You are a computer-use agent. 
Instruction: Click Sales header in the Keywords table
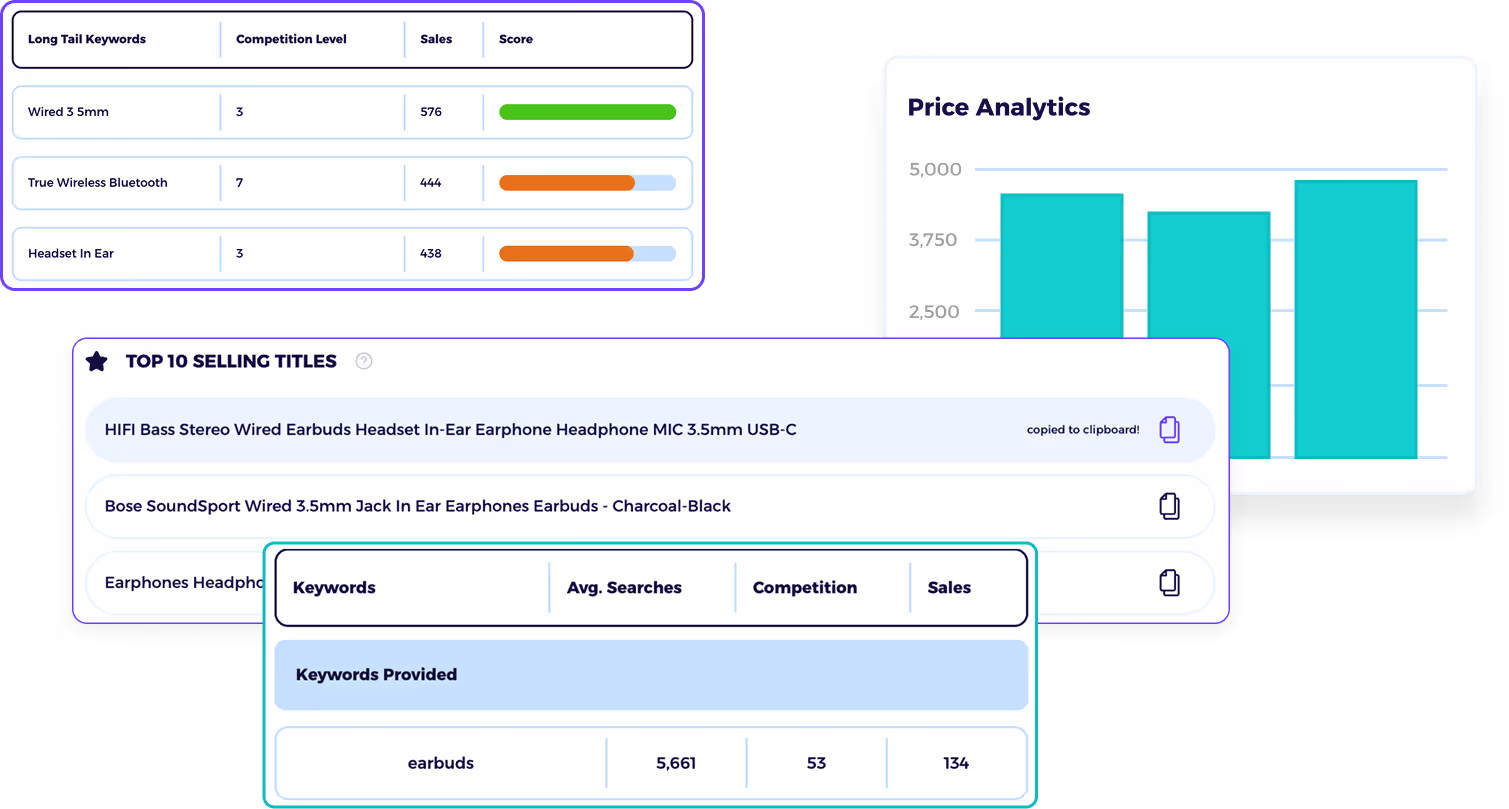click(x=949, y=588)
